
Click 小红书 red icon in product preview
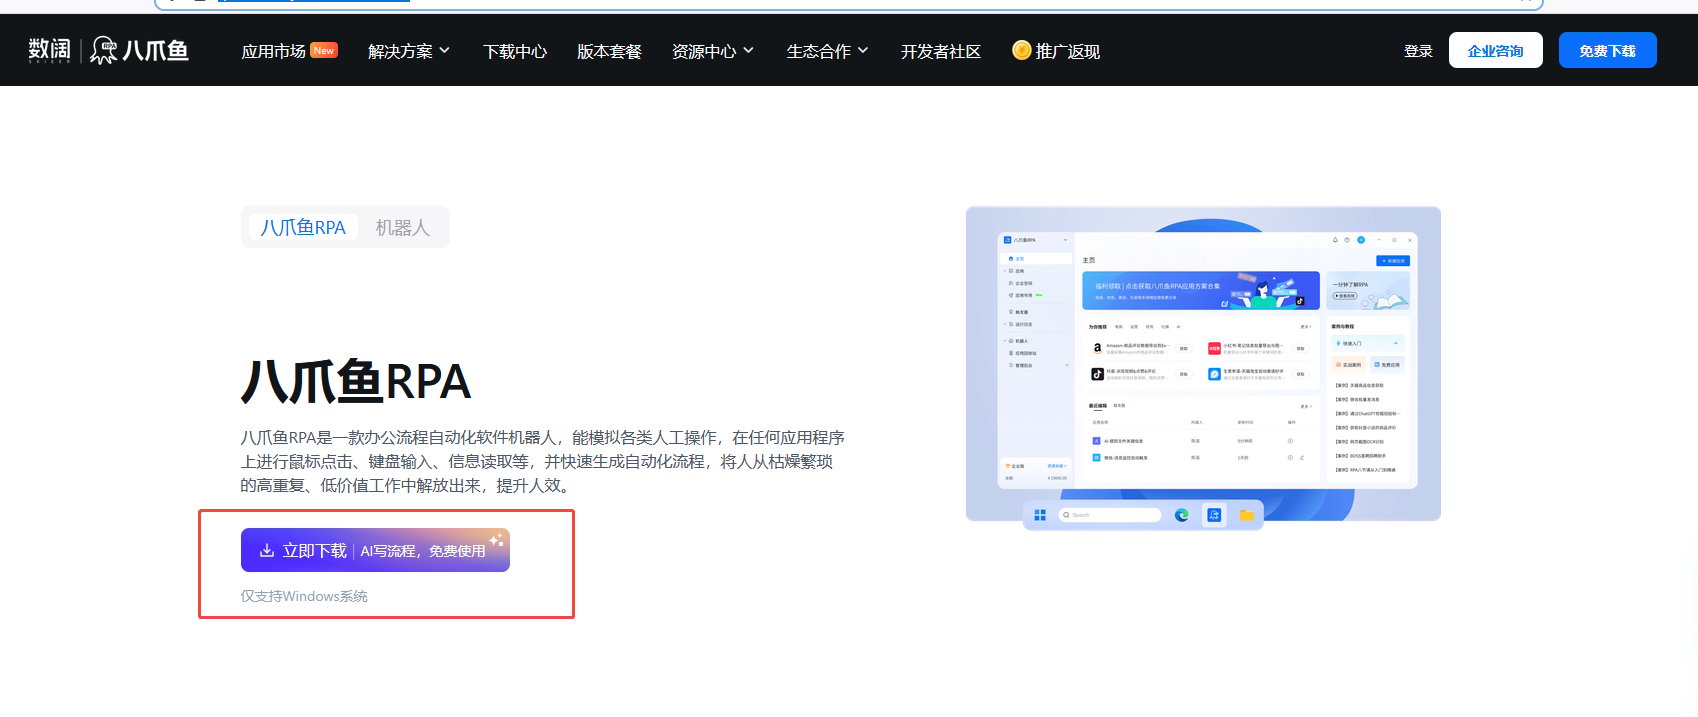coord(1214,348)
